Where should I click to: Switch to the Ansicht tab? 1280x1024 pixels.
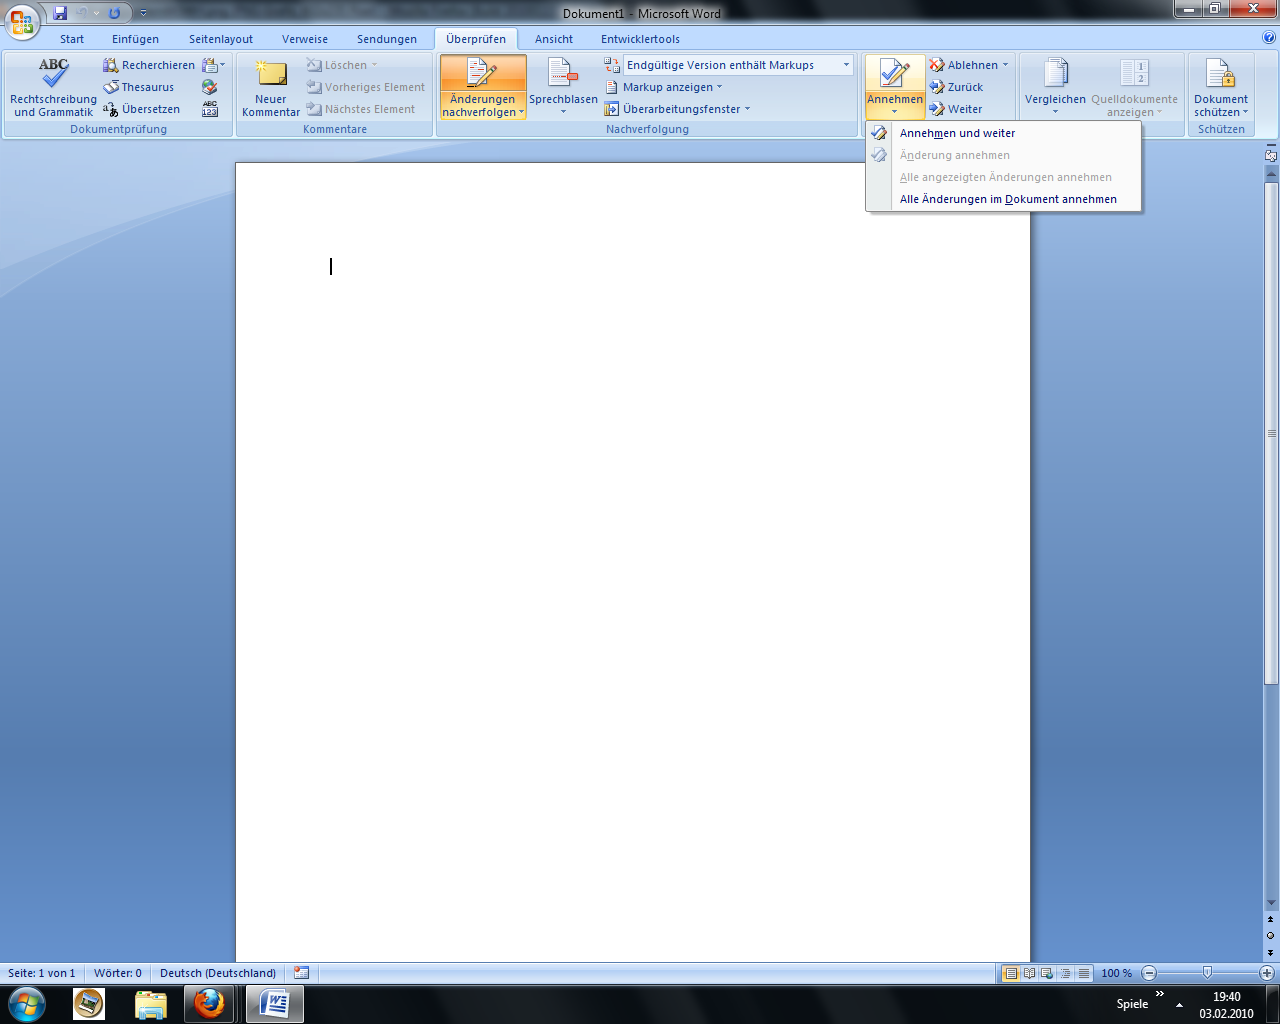pos(554,39)
